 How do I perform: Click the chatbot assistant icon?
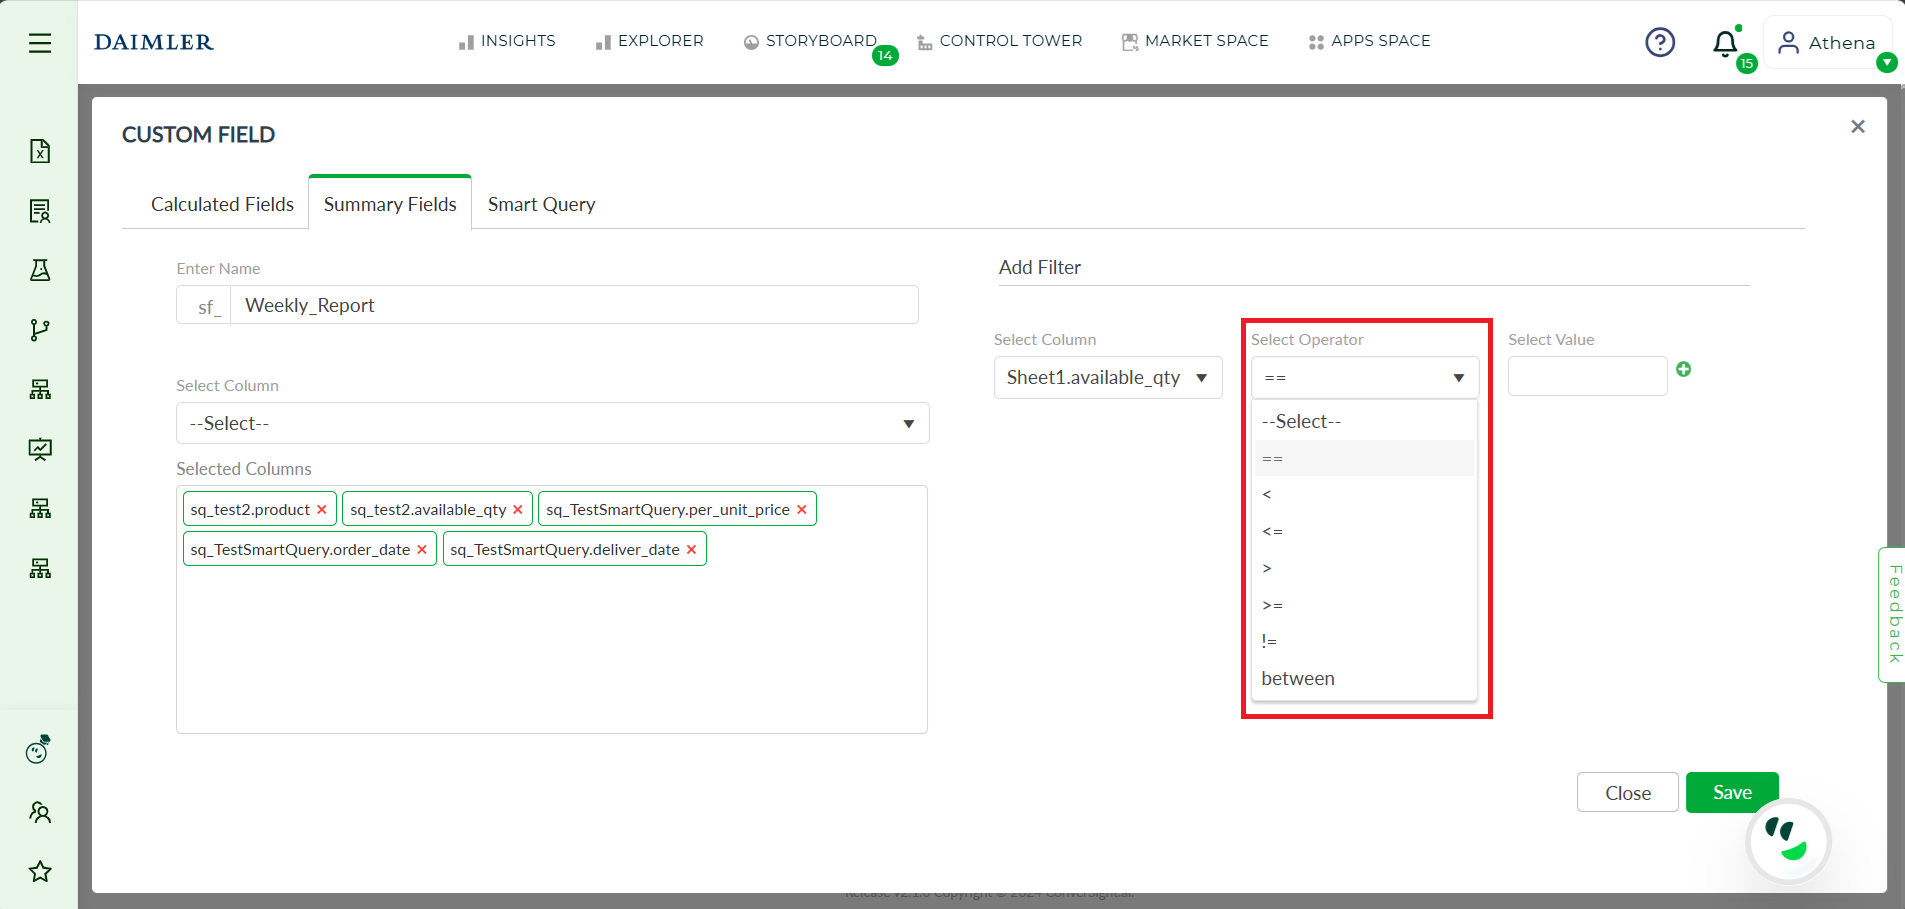1788,840
